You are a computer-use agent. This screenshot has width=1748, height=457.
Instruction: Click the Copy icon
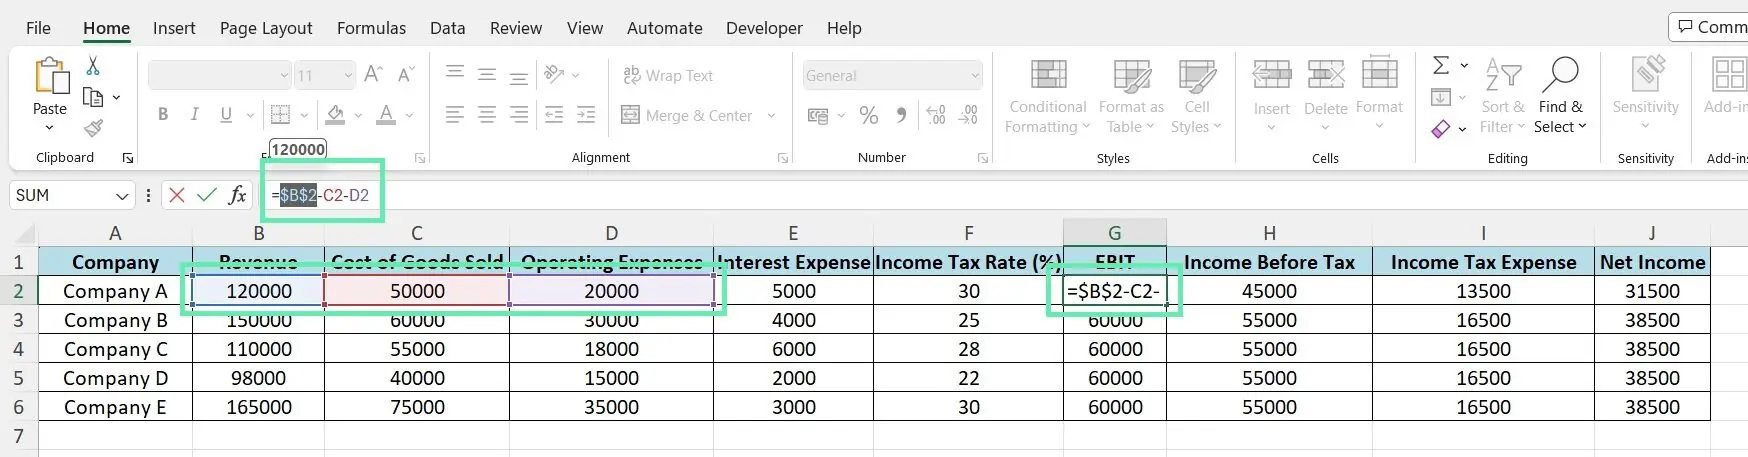tap(93, 97)
